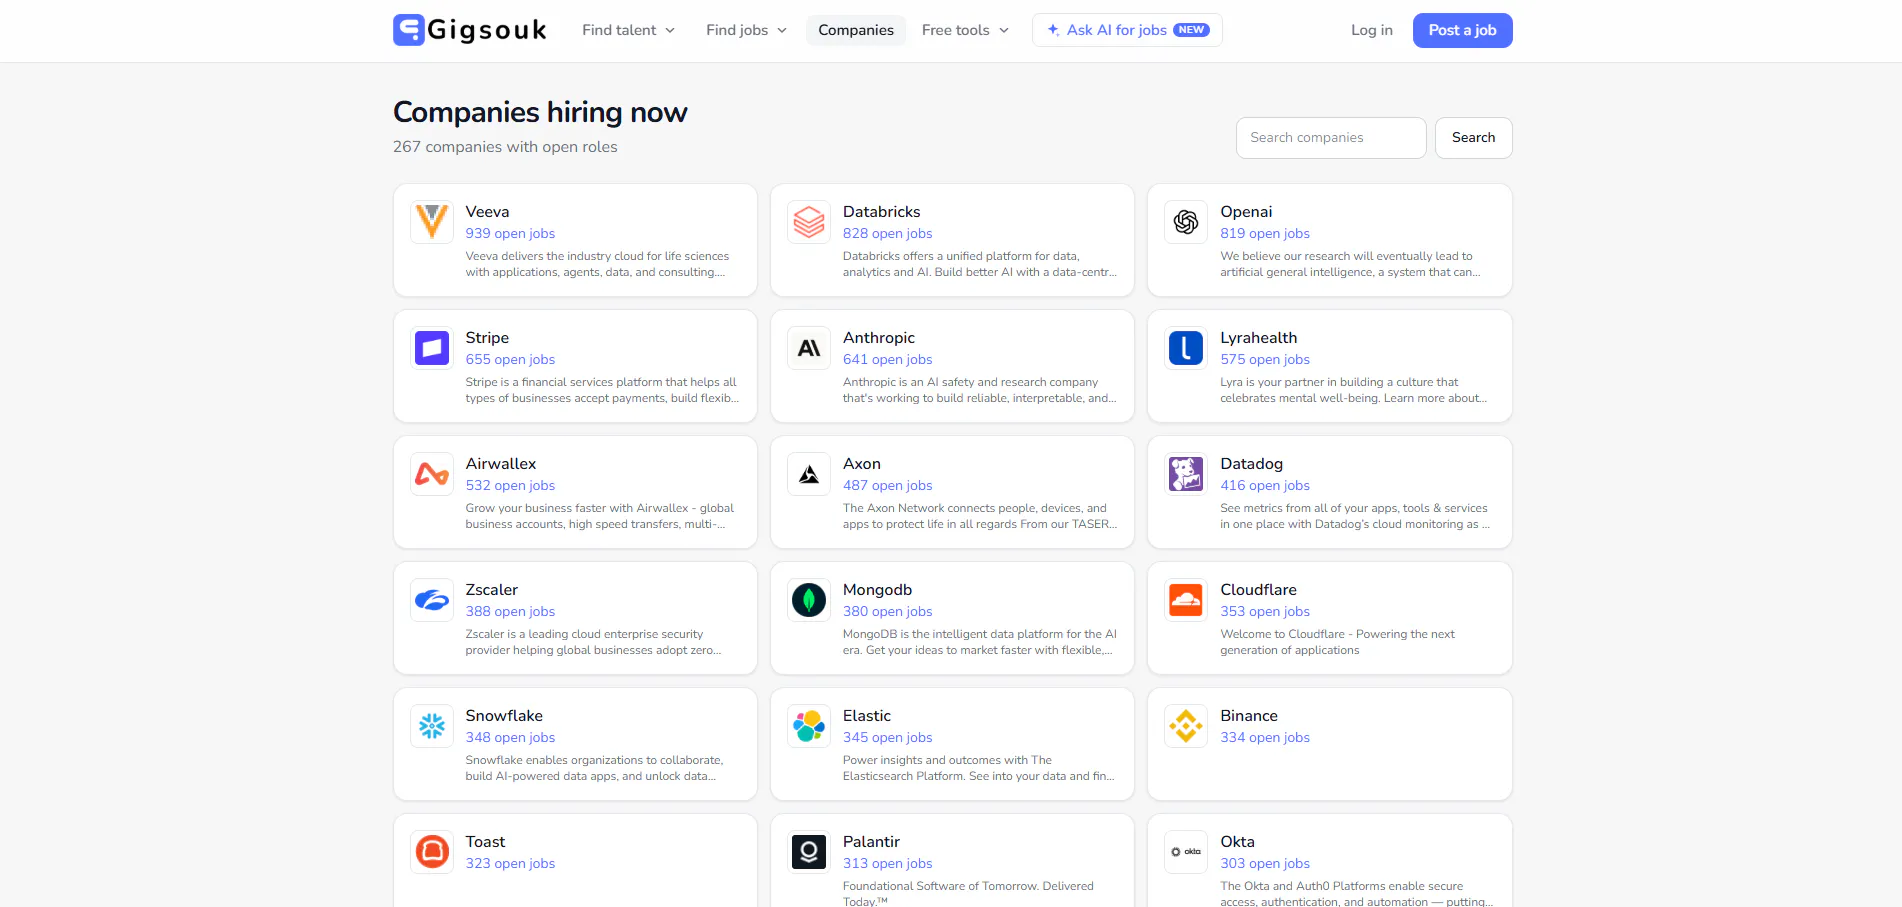The image size is (1902, 907).
Task: Click the Gigsouk logo icon
Action: point(409,30)
